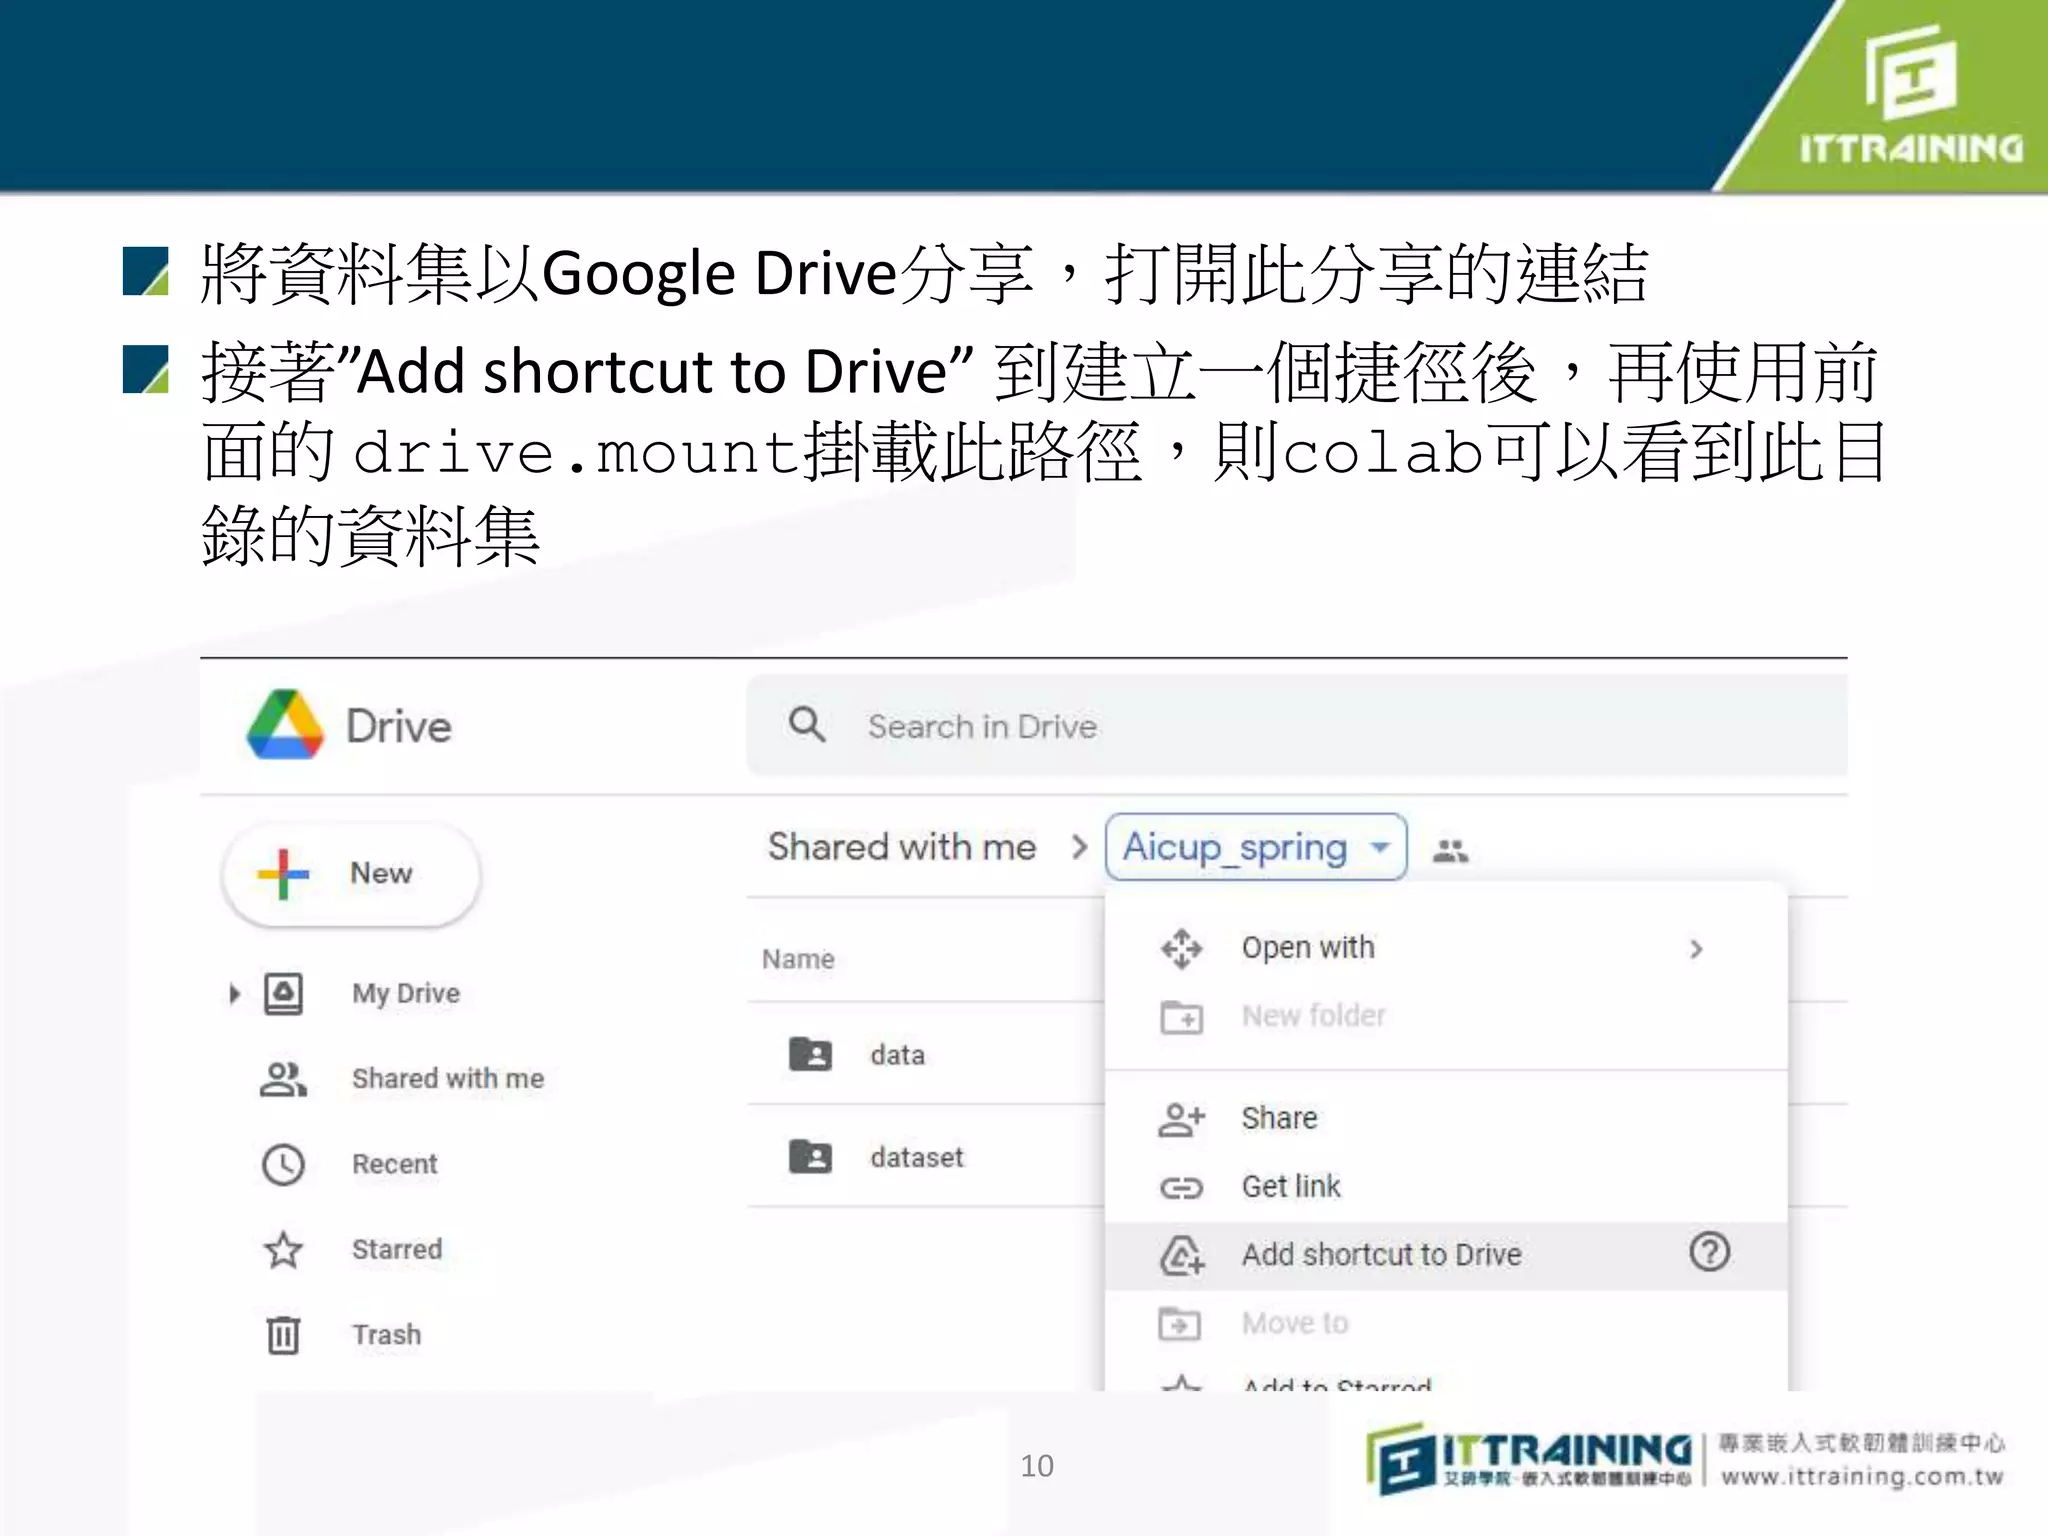
Task: Click the Starred star icon in sidebar
Action: [283, 1250]
